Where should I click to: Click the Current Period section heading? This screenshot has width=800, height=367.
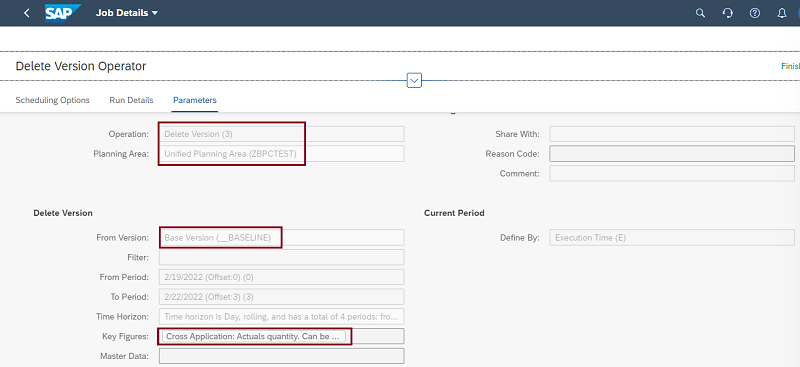click(454, 213)
